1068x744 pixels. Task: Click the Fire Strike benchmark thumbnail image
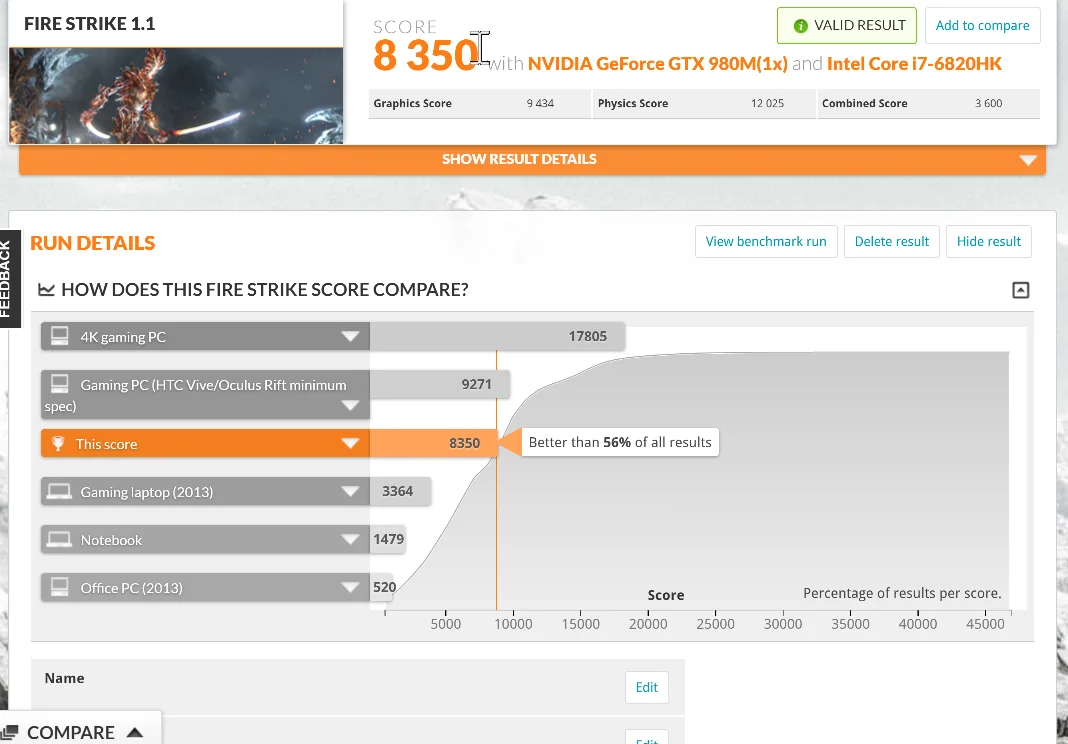pos(176,96)
